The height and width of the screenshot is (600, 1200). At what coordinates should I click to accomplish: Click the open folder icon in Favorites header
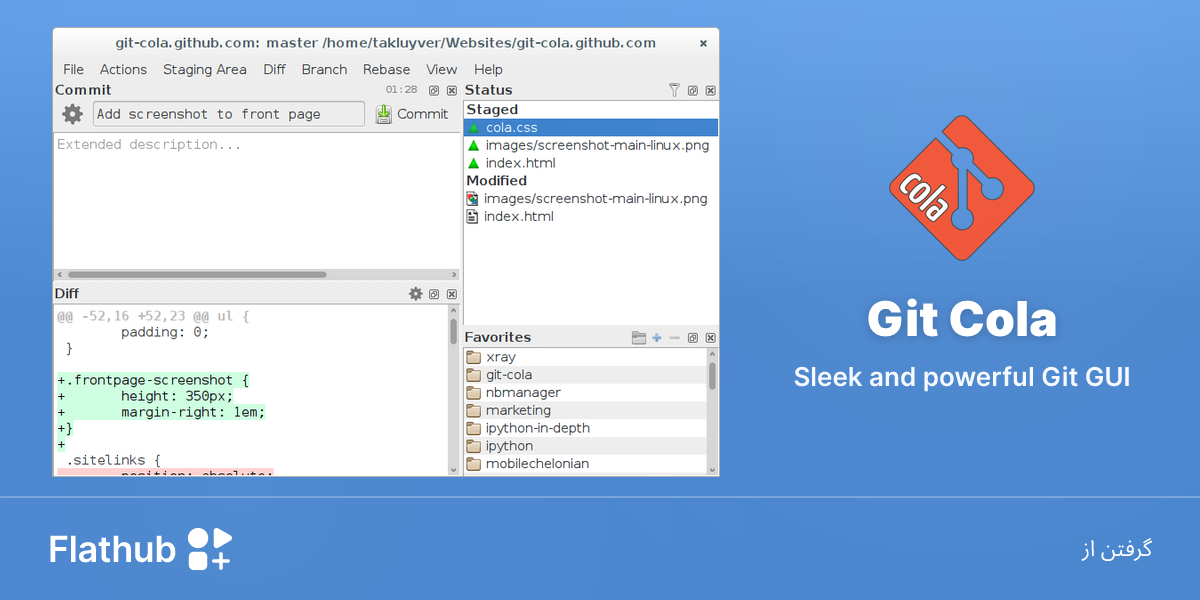639,338
